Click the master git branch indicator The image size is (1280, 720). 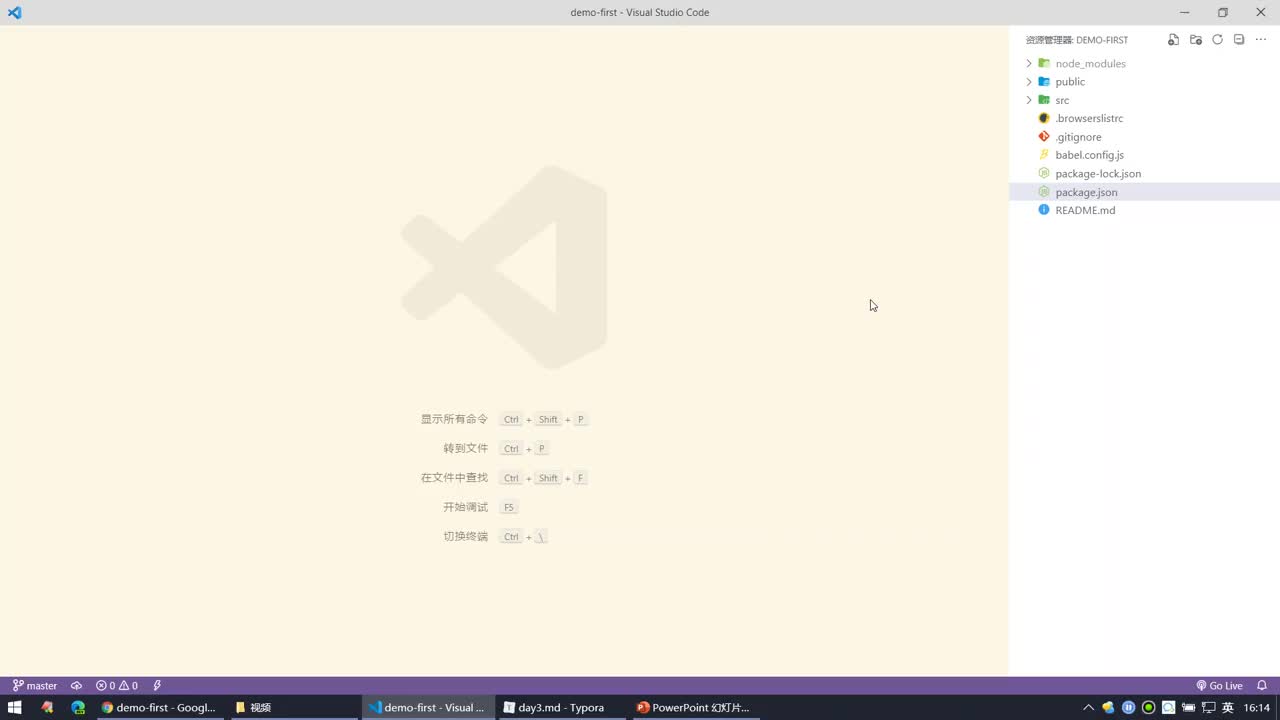click(35, 686)
